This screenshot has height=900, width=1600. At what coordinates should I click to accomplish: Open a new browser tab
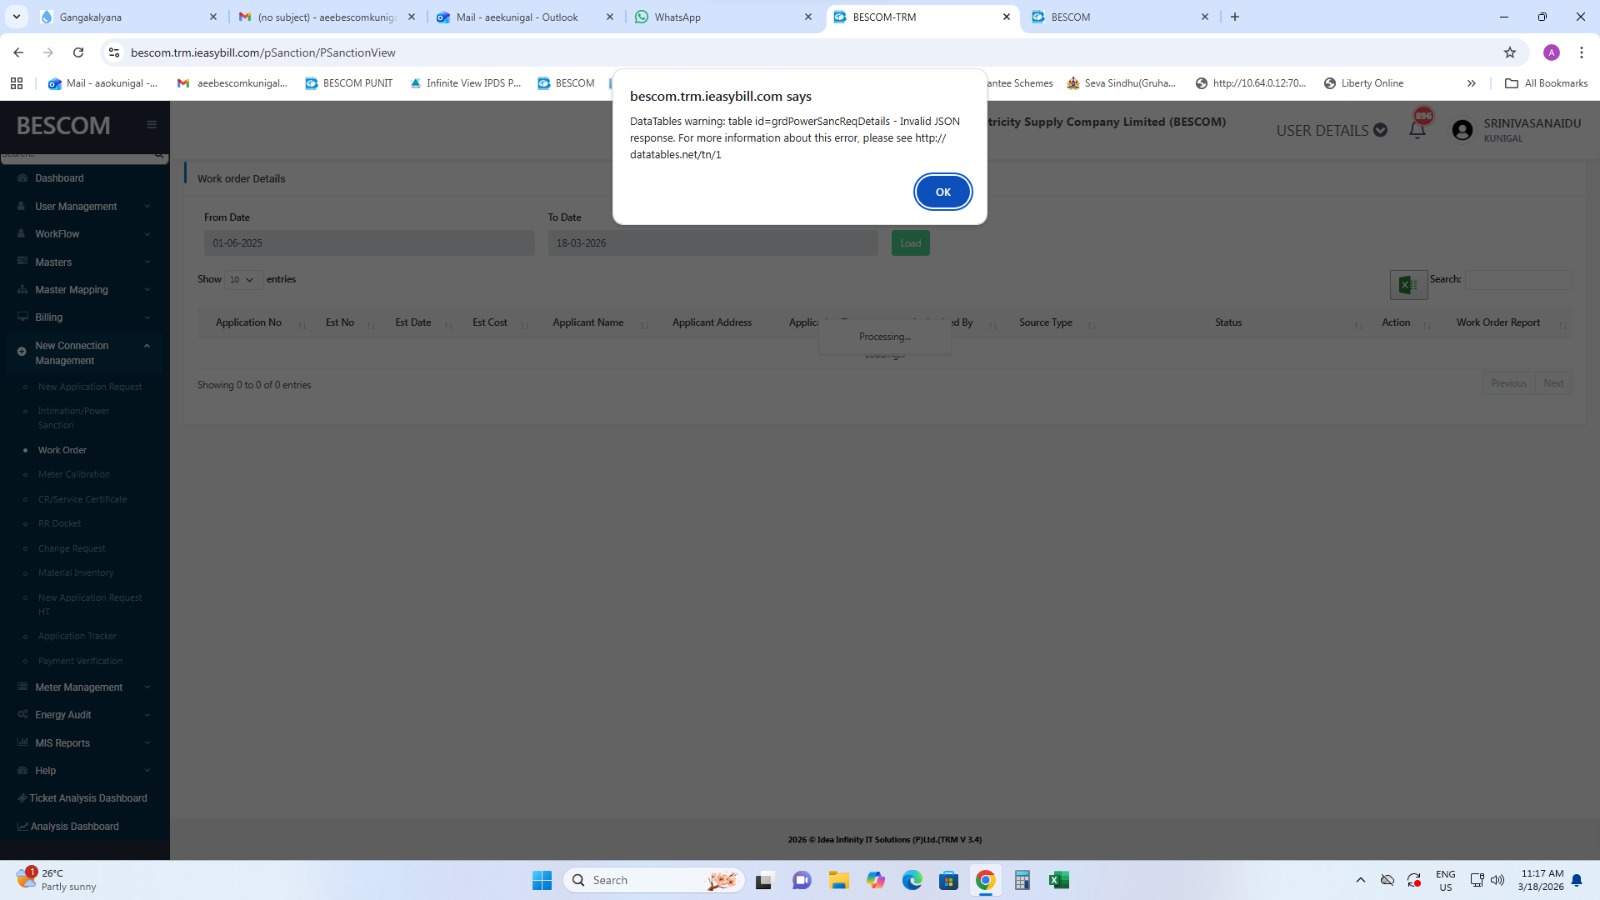tap(1235, 17)
